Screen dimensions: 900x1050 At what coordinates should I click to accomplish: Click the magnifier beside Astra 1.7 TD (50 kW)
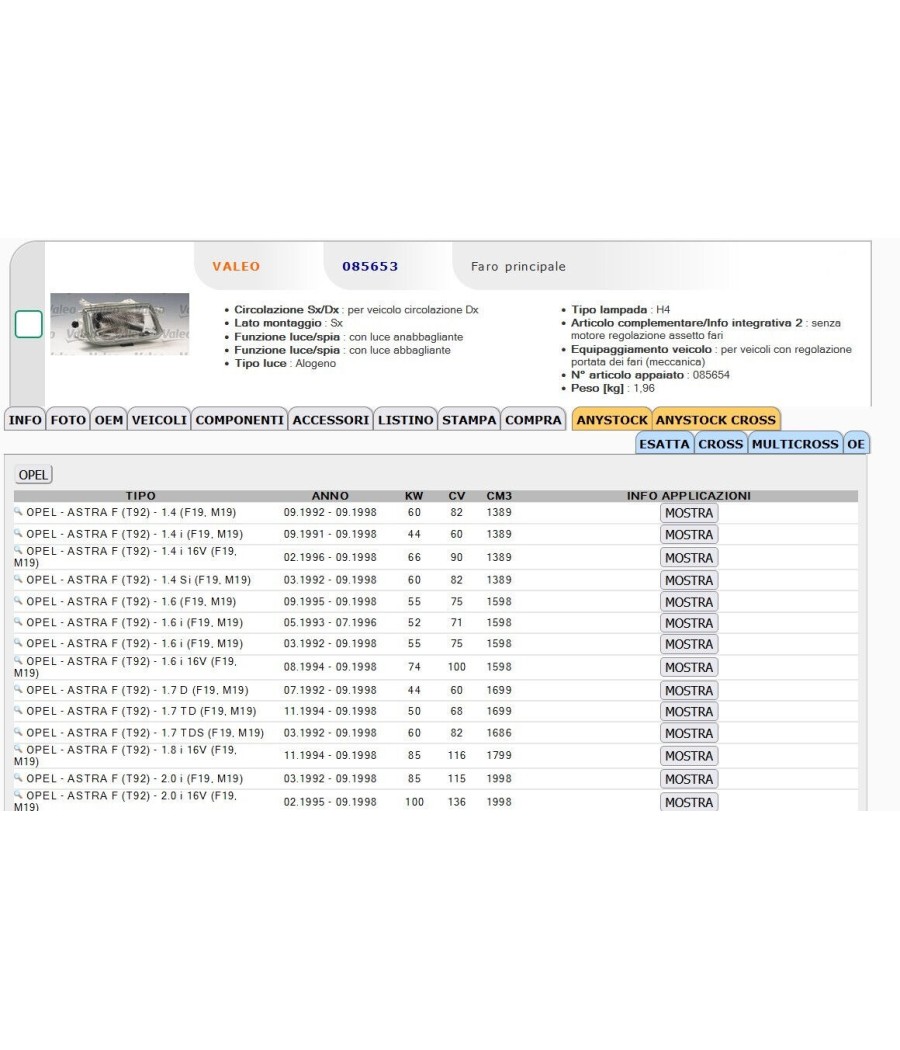point(18,710)
